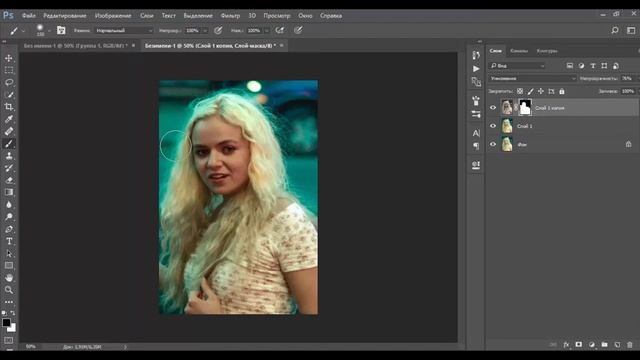This screenshot has height=360, width=640.
Task: Open the layer blend mode dropdown
Action: click(x=533, y=78)
